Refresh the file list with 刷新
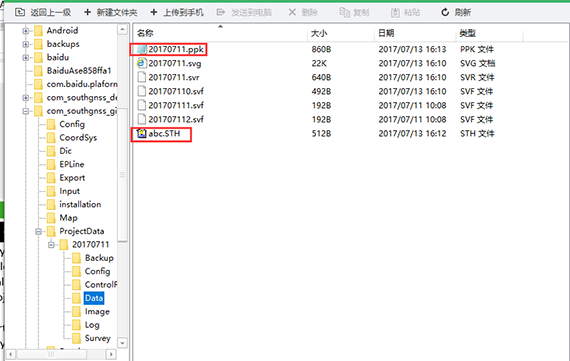The width and height of the screenshot is (570, 361). [x=456, y=12]
